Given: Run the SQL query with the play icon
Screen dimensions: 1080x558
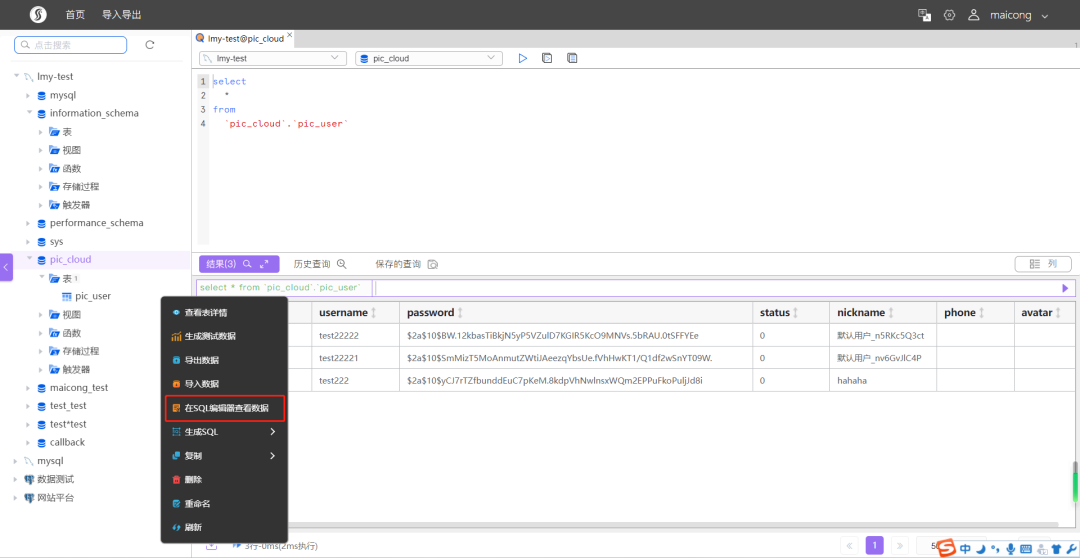Looking at the screenshot, I should pyautogui.click(x=523, y=58).
